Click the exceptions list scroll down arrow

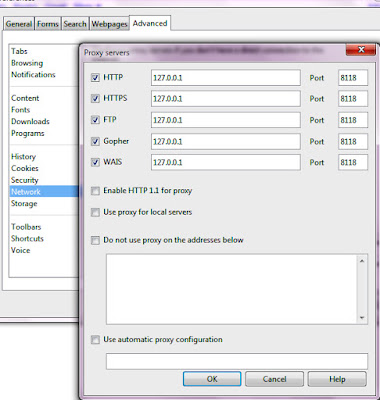click(362, 318)
